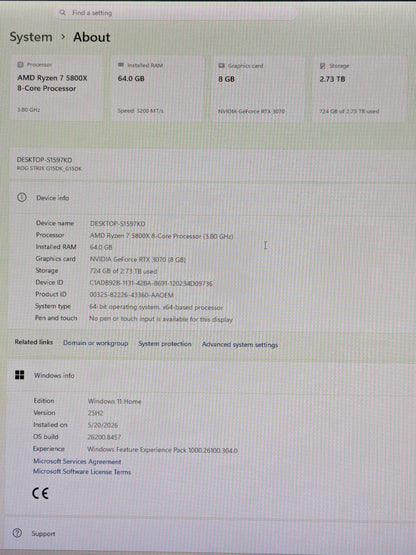Click the Graphics card card icon

222,66
